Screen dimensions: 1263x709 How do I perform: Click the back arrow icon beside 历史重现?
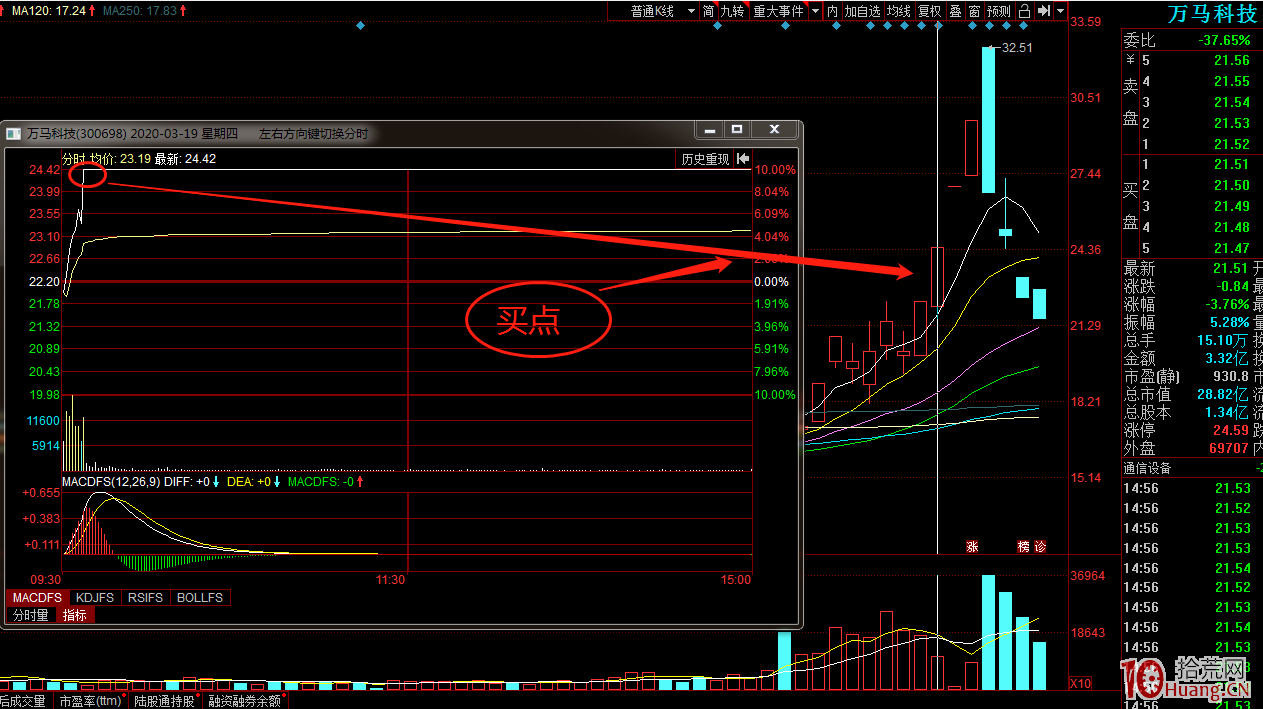pos(743,159)
